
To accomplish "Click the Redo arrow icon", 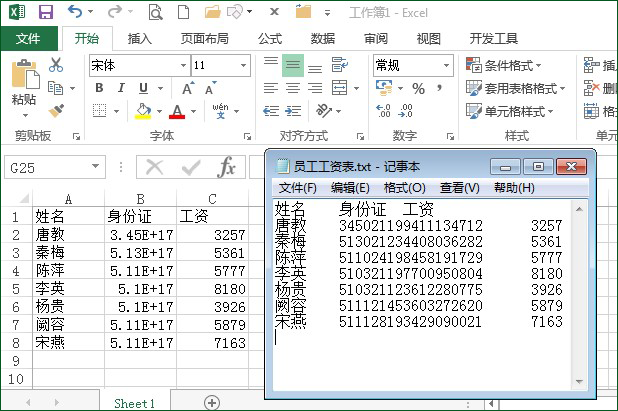I will click(x=114, y=12).
